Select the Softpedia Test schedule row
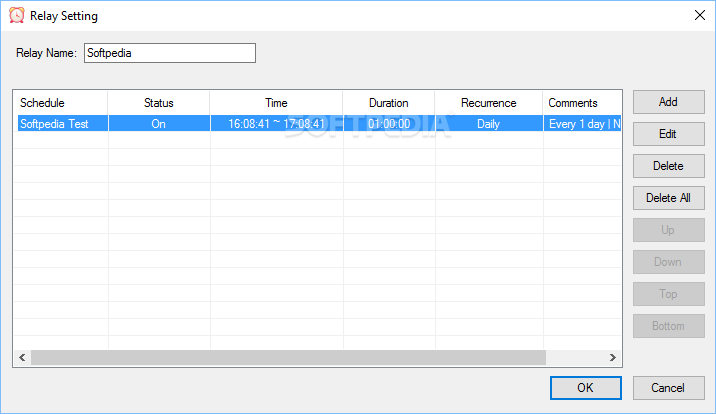This screenshot has height=414, width=716. point(317,124)
